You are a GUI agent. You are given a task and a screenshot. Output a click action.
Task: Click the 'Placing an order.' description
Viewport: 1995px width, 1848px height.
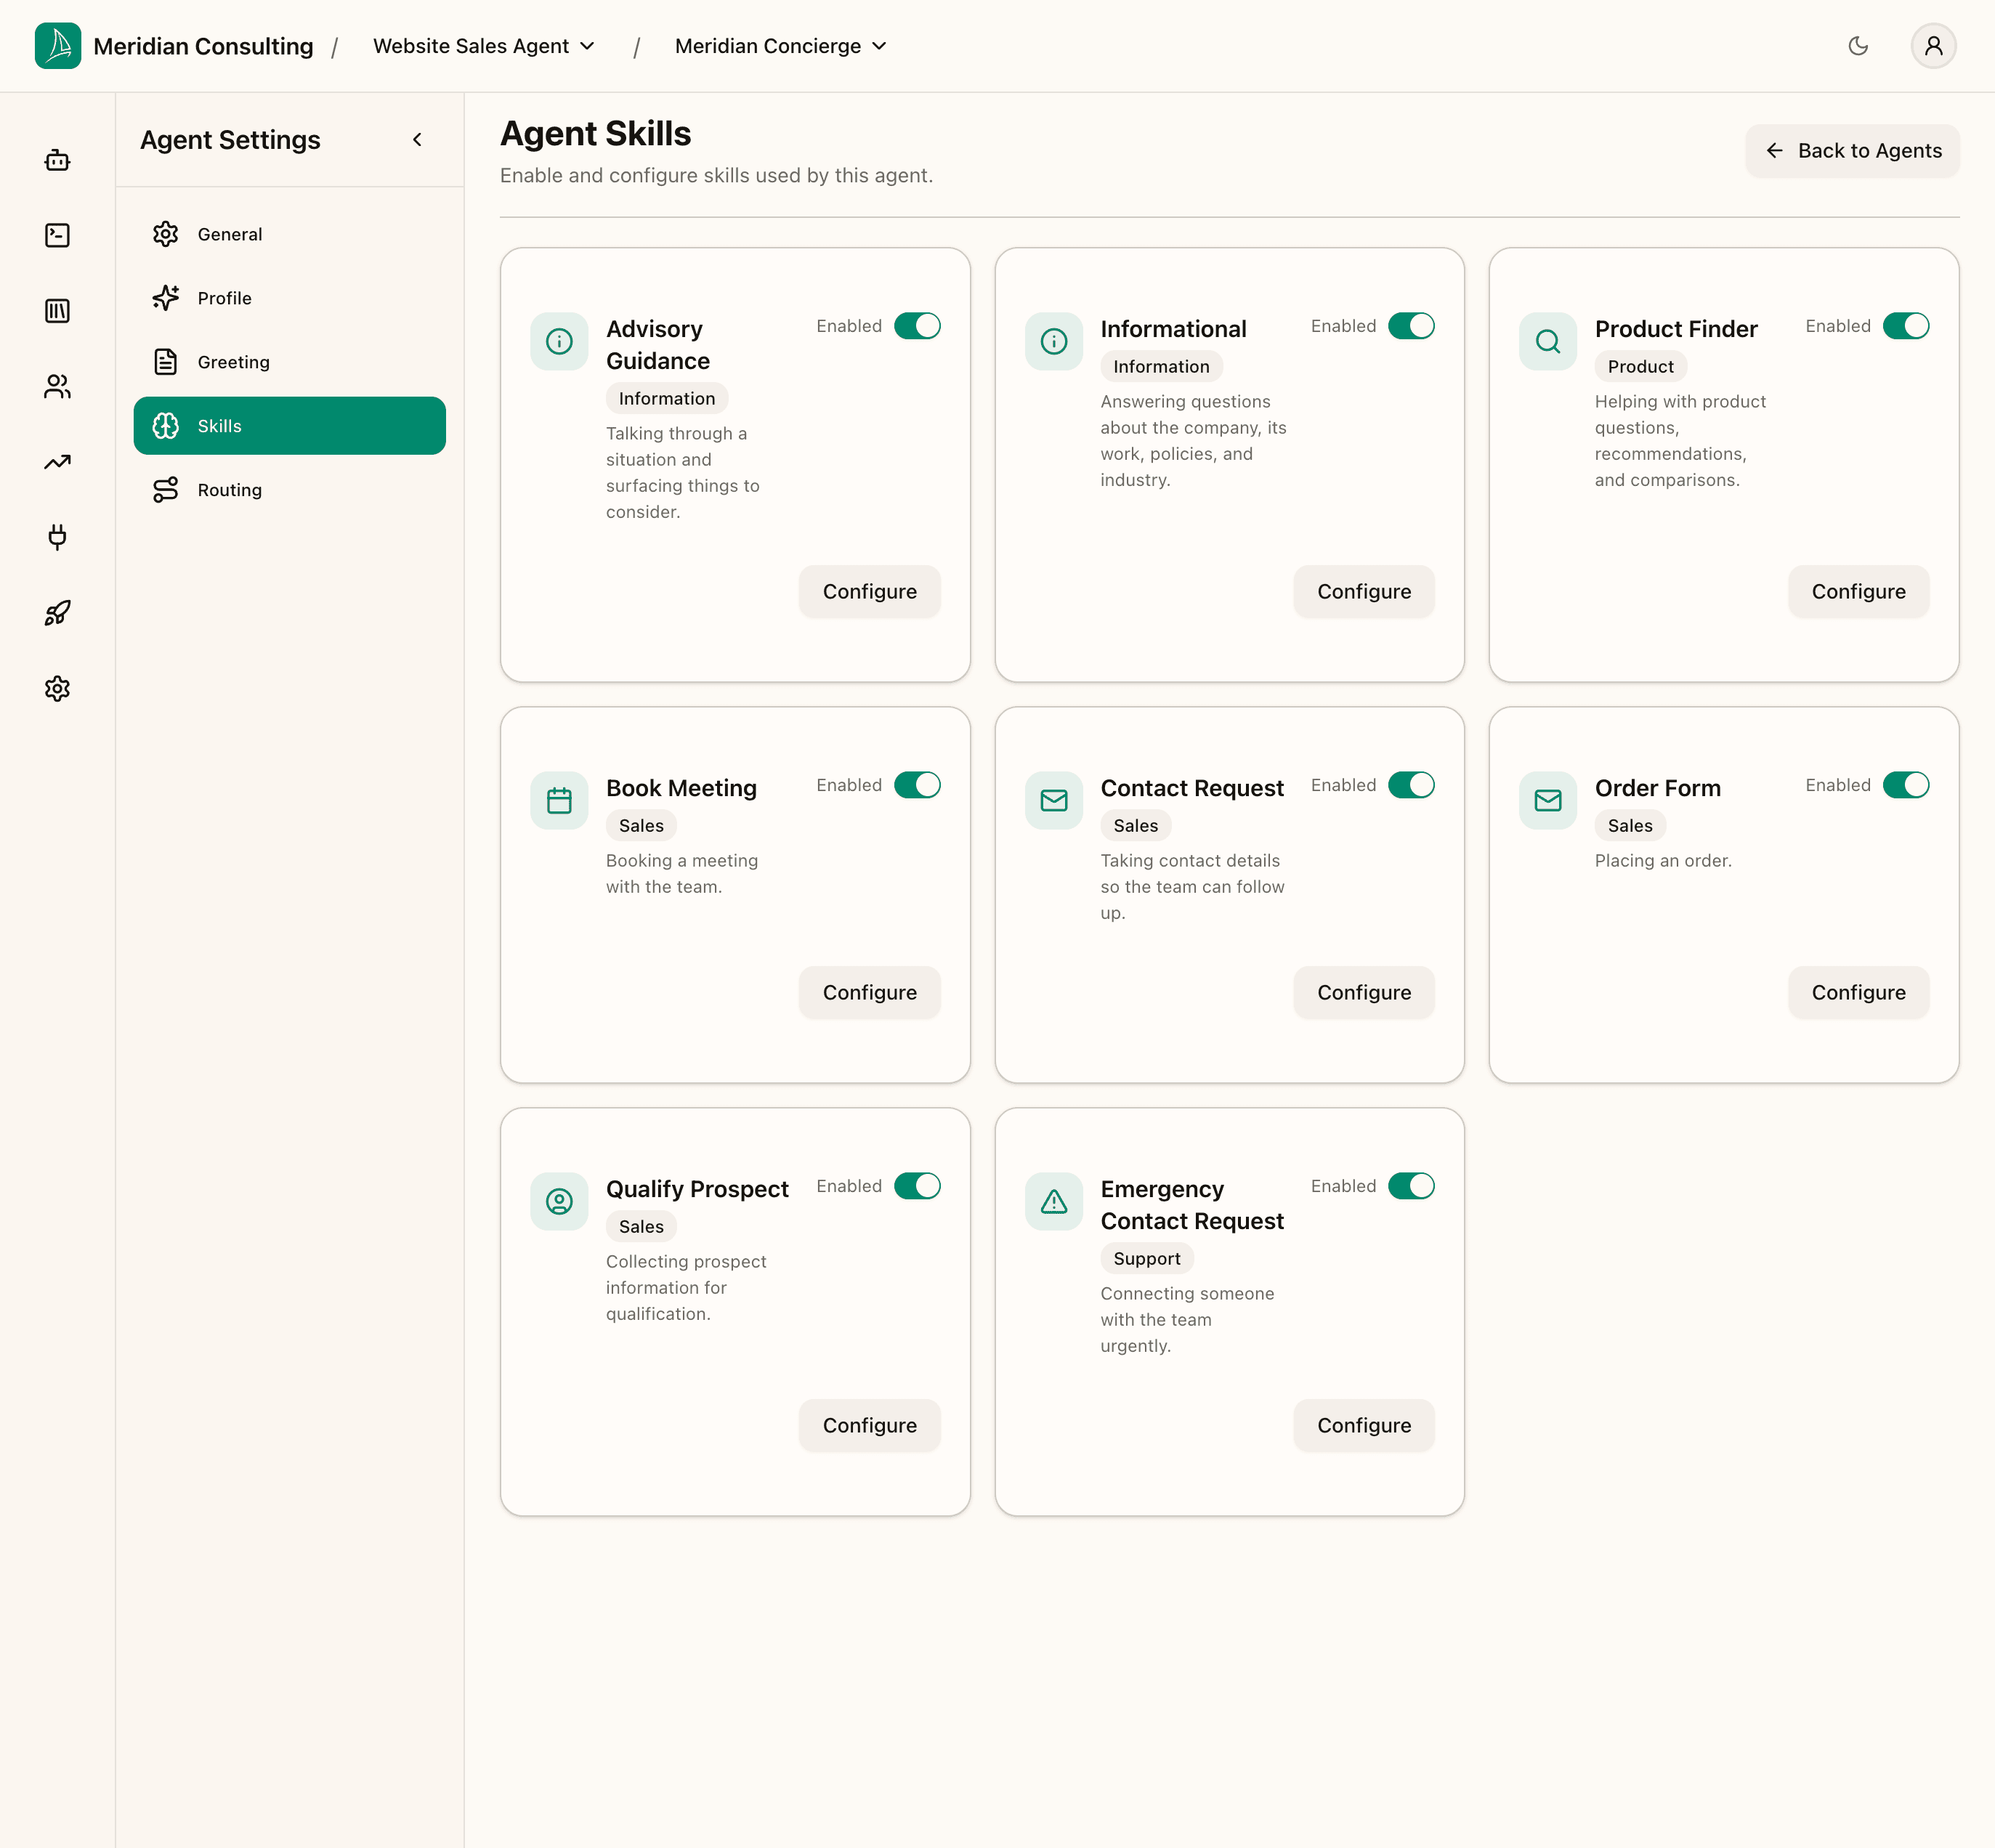(x=1663, y=861)
